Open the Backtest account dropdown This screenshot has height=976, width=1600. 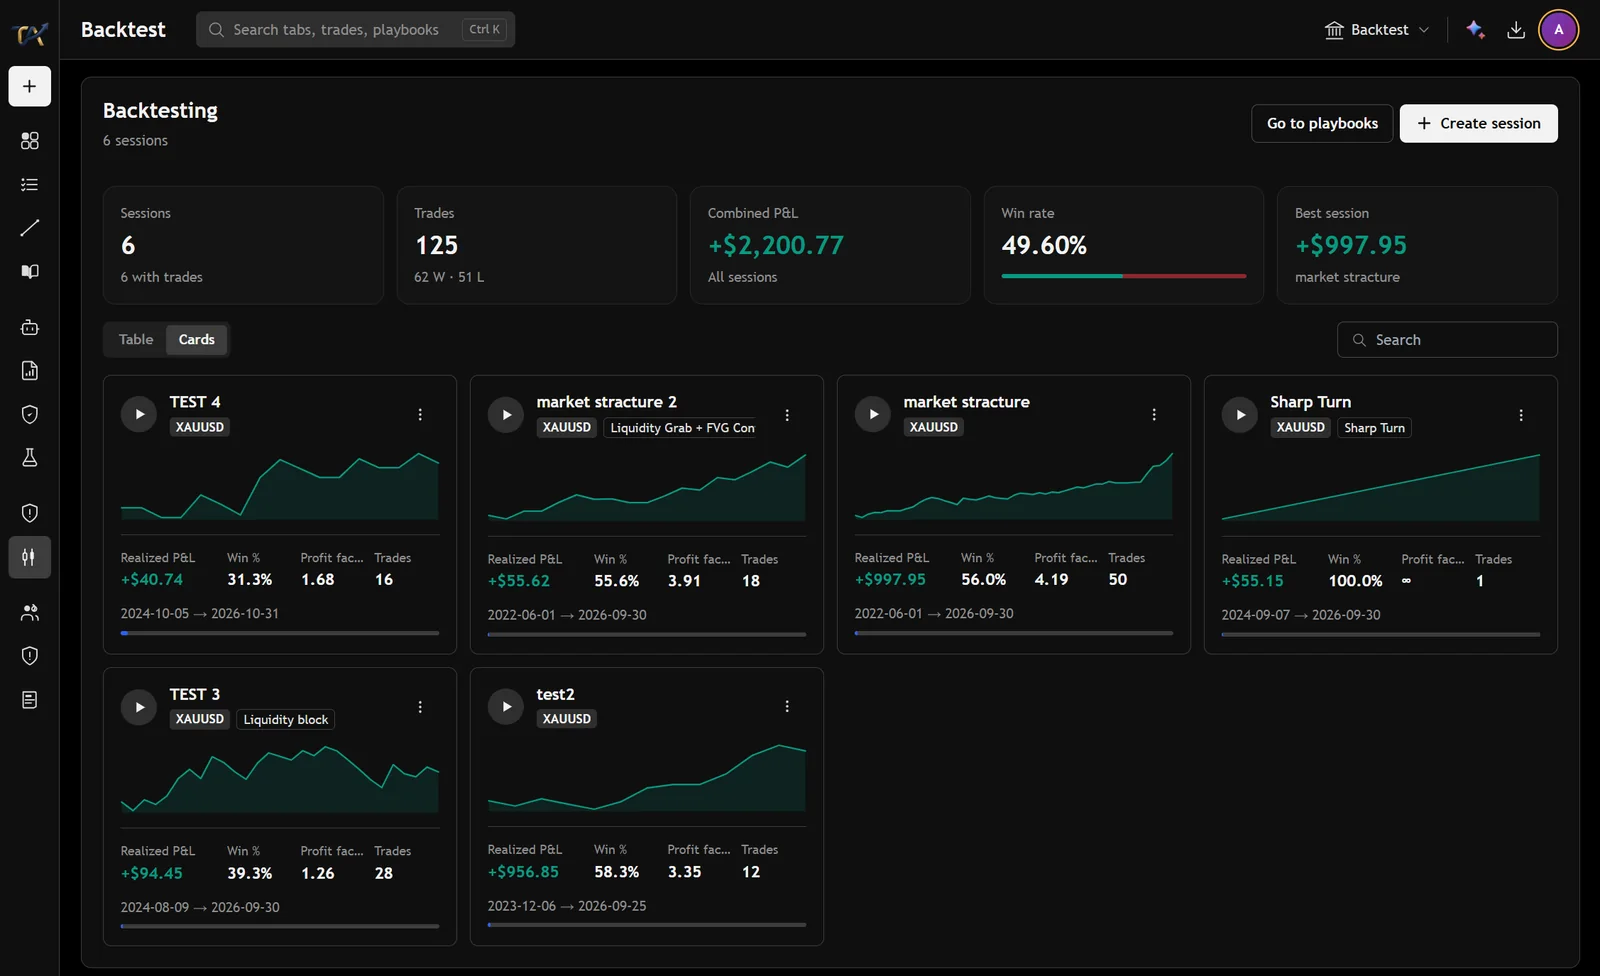(x=1377, y=30)
